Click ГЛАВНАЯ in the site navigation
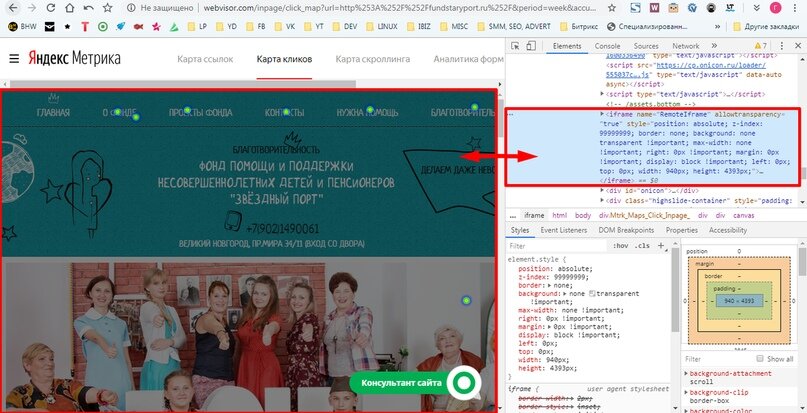The image size is (807, 413). tap(53, 112)
